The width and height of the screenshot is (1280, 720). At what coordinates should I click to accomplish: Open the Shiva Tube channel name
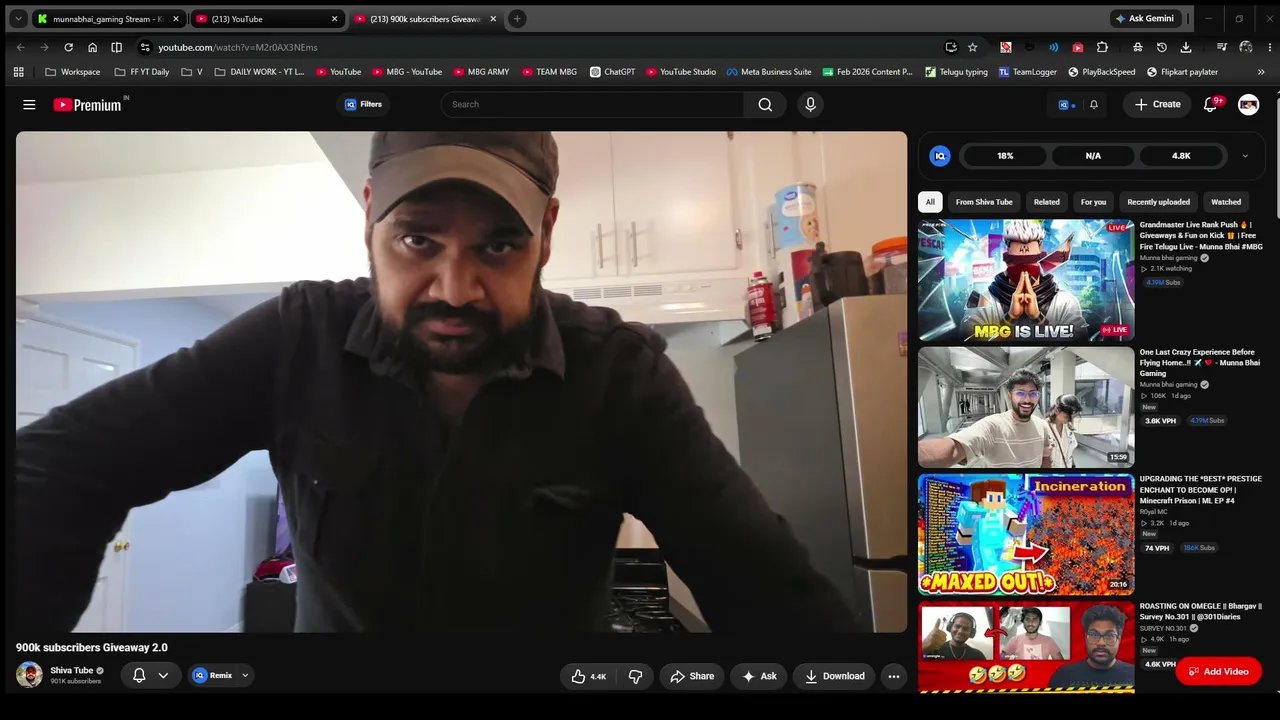tap(72, 670)
